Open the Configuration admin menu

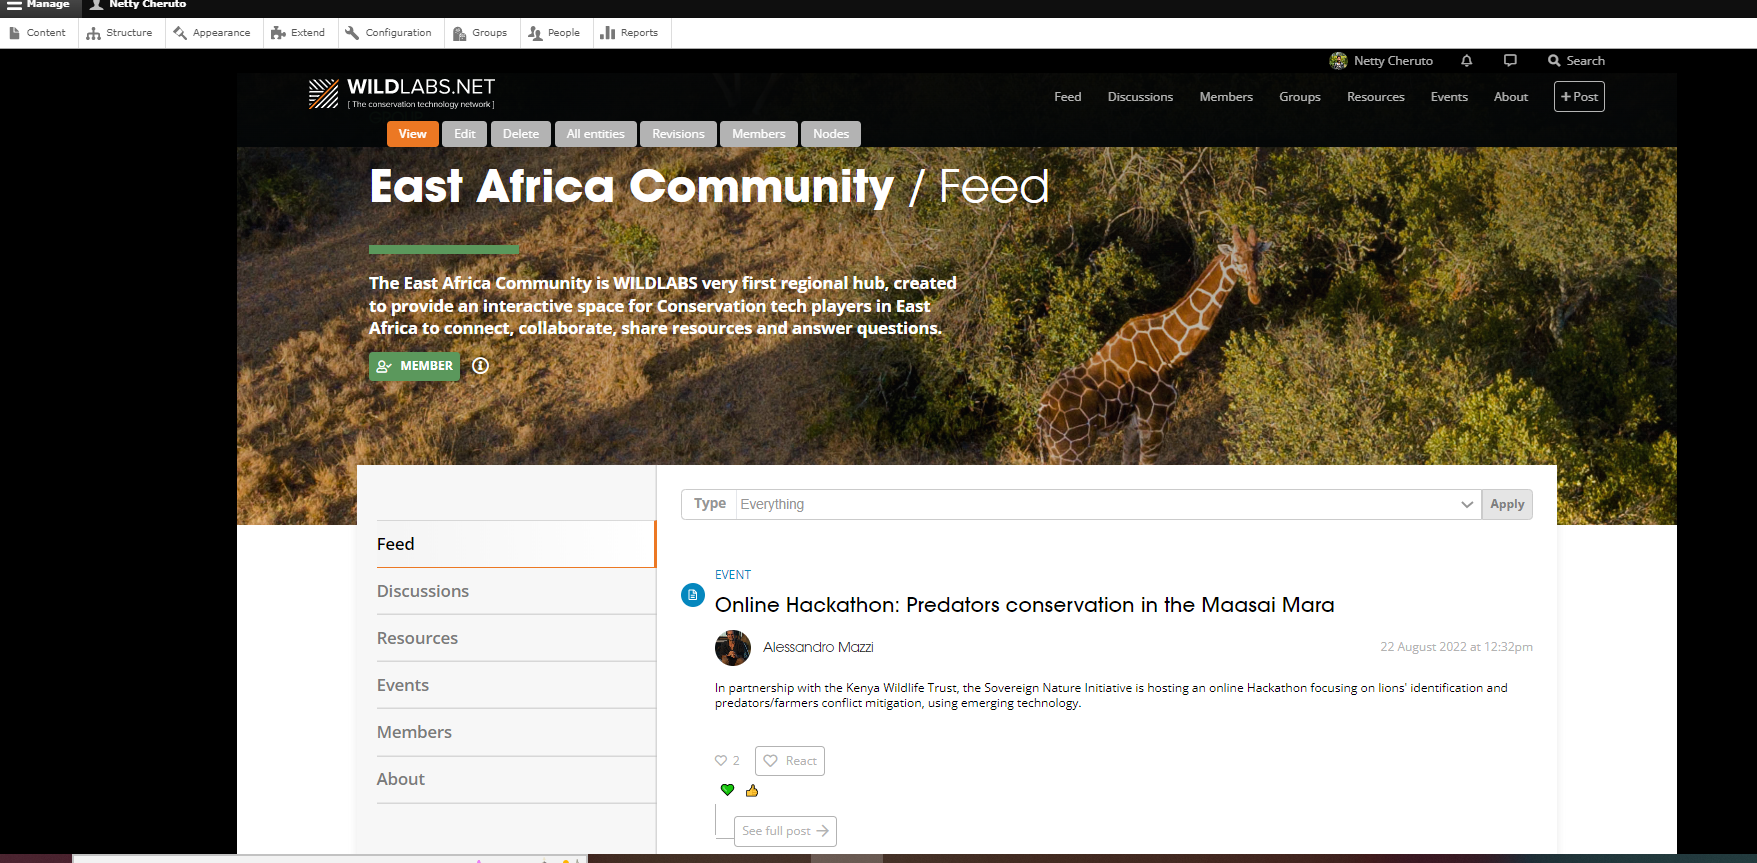389,33
